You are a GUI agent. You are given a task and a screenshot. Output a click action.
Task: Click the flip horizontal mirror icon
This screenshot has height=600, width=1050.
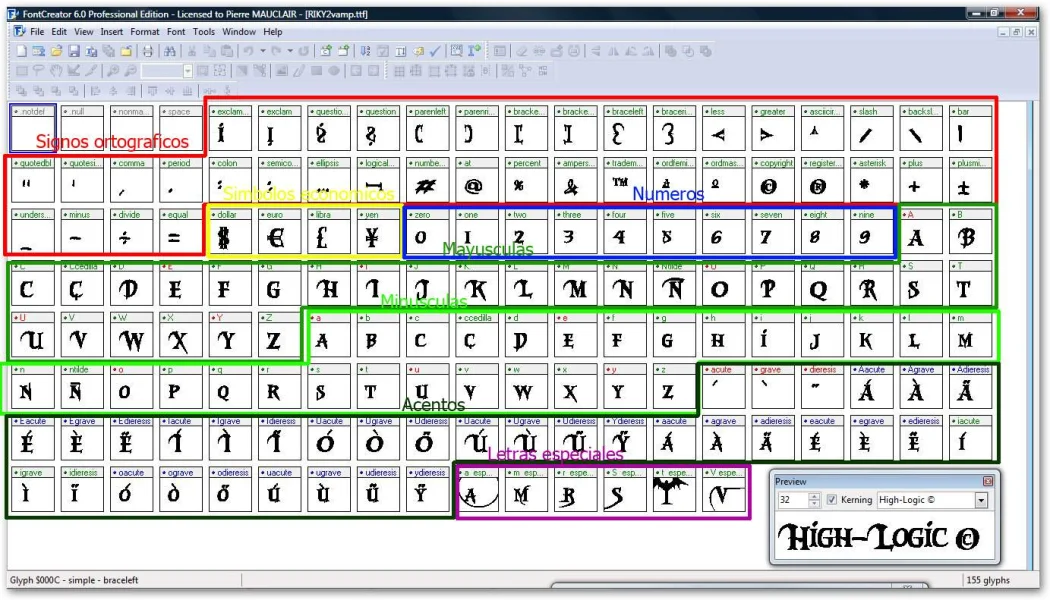tap(613, 52)
